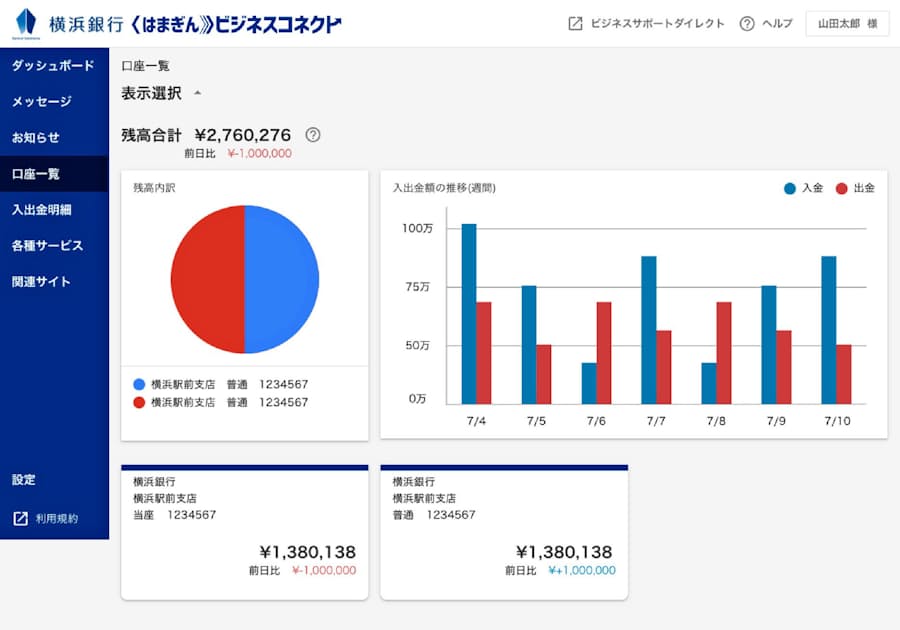
Task: Click the blue half of the pie chart
Action: (x=282, y=279)
